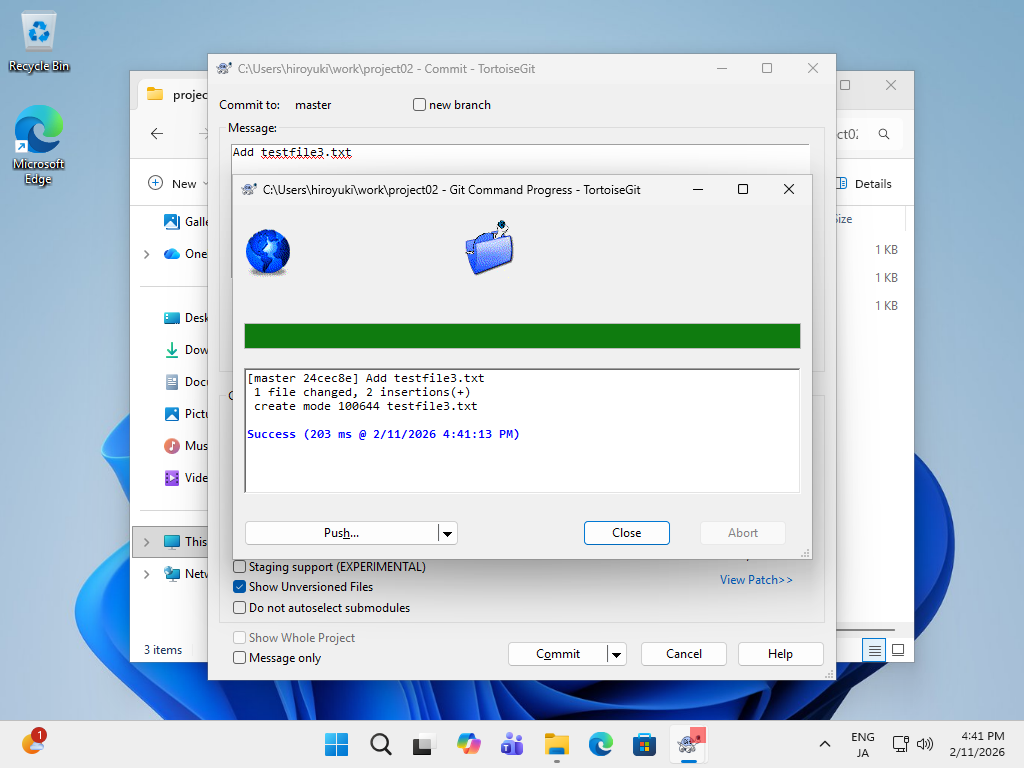The width and height of the screenshot is (1024, 768).
Task: Expand the Network node in Explorer
Action: [146, 574]
